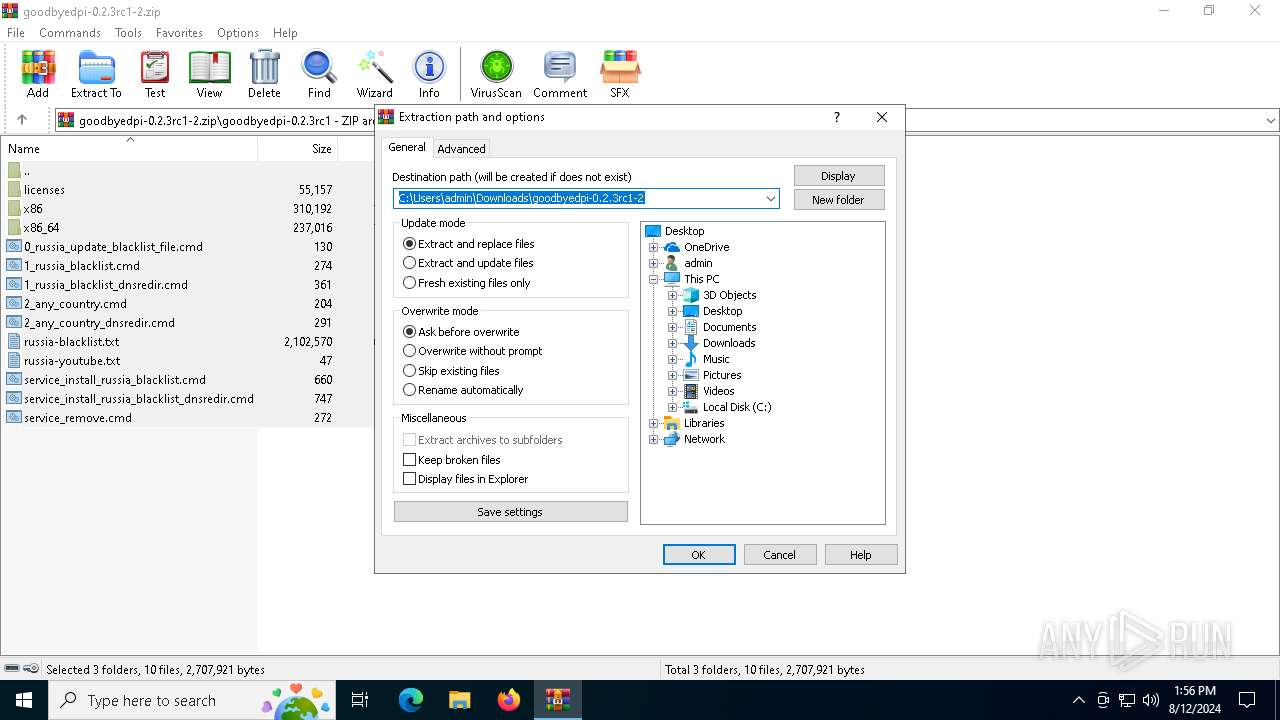This screenshot has height=720, width=1280.
Task: Expand Network tree node
Action: click(653, 439)
